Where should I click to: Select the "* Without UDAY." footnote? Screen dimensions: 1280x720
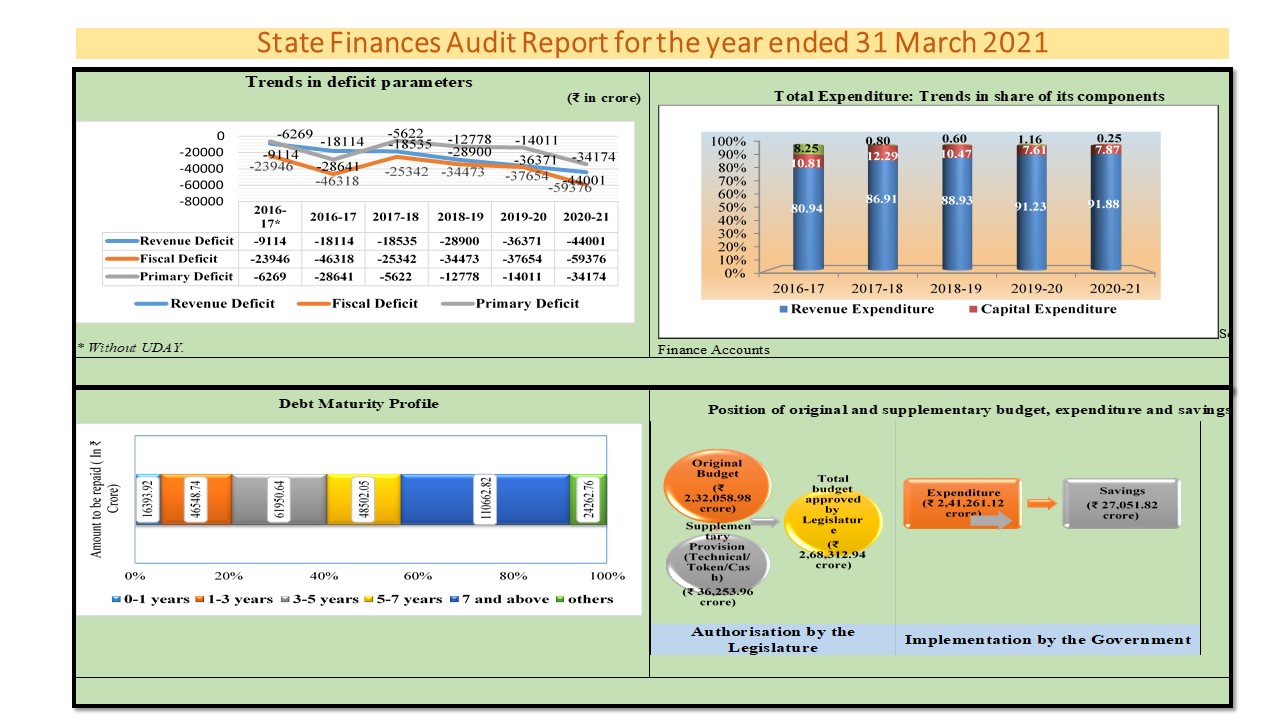(x=131, y=346)
